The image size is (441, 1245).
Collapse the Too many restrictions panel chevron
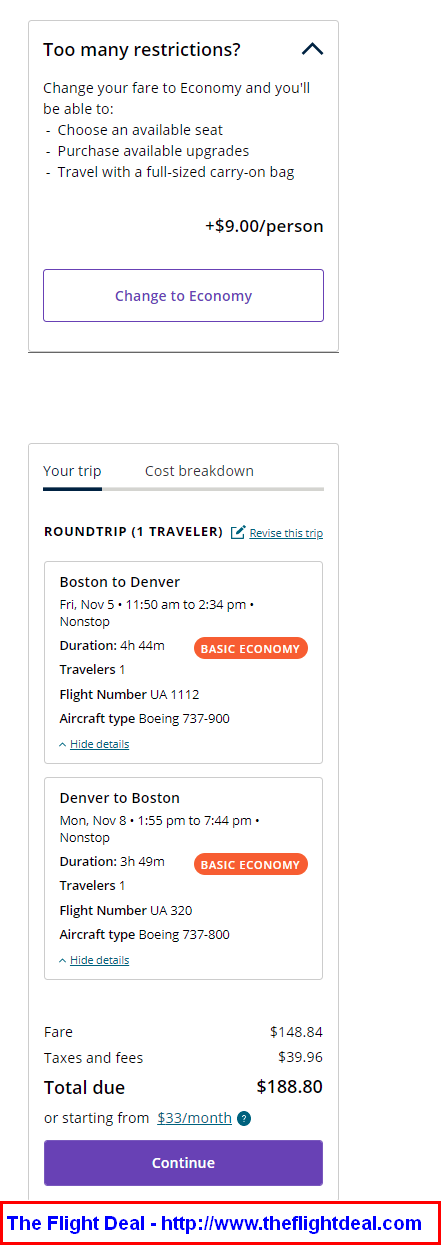(312, 49)
